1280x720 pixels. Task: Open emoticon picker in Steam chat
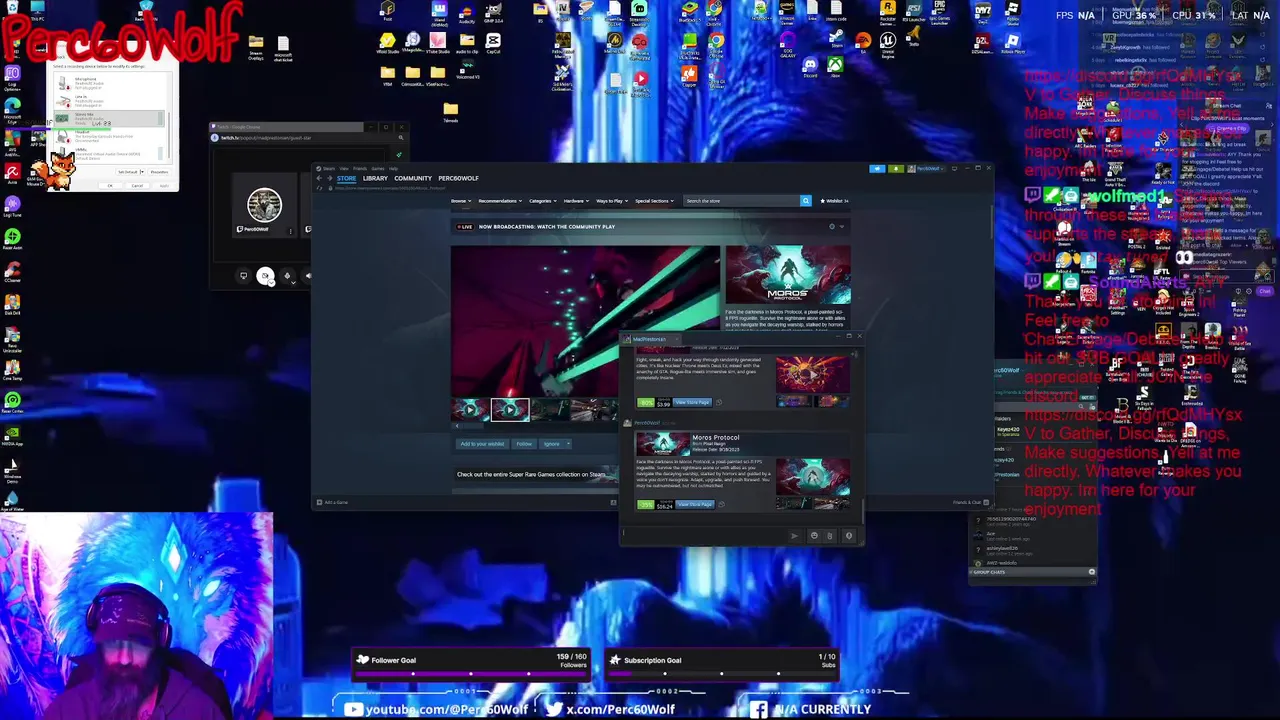pyautogui.click(x=813, y=536)
